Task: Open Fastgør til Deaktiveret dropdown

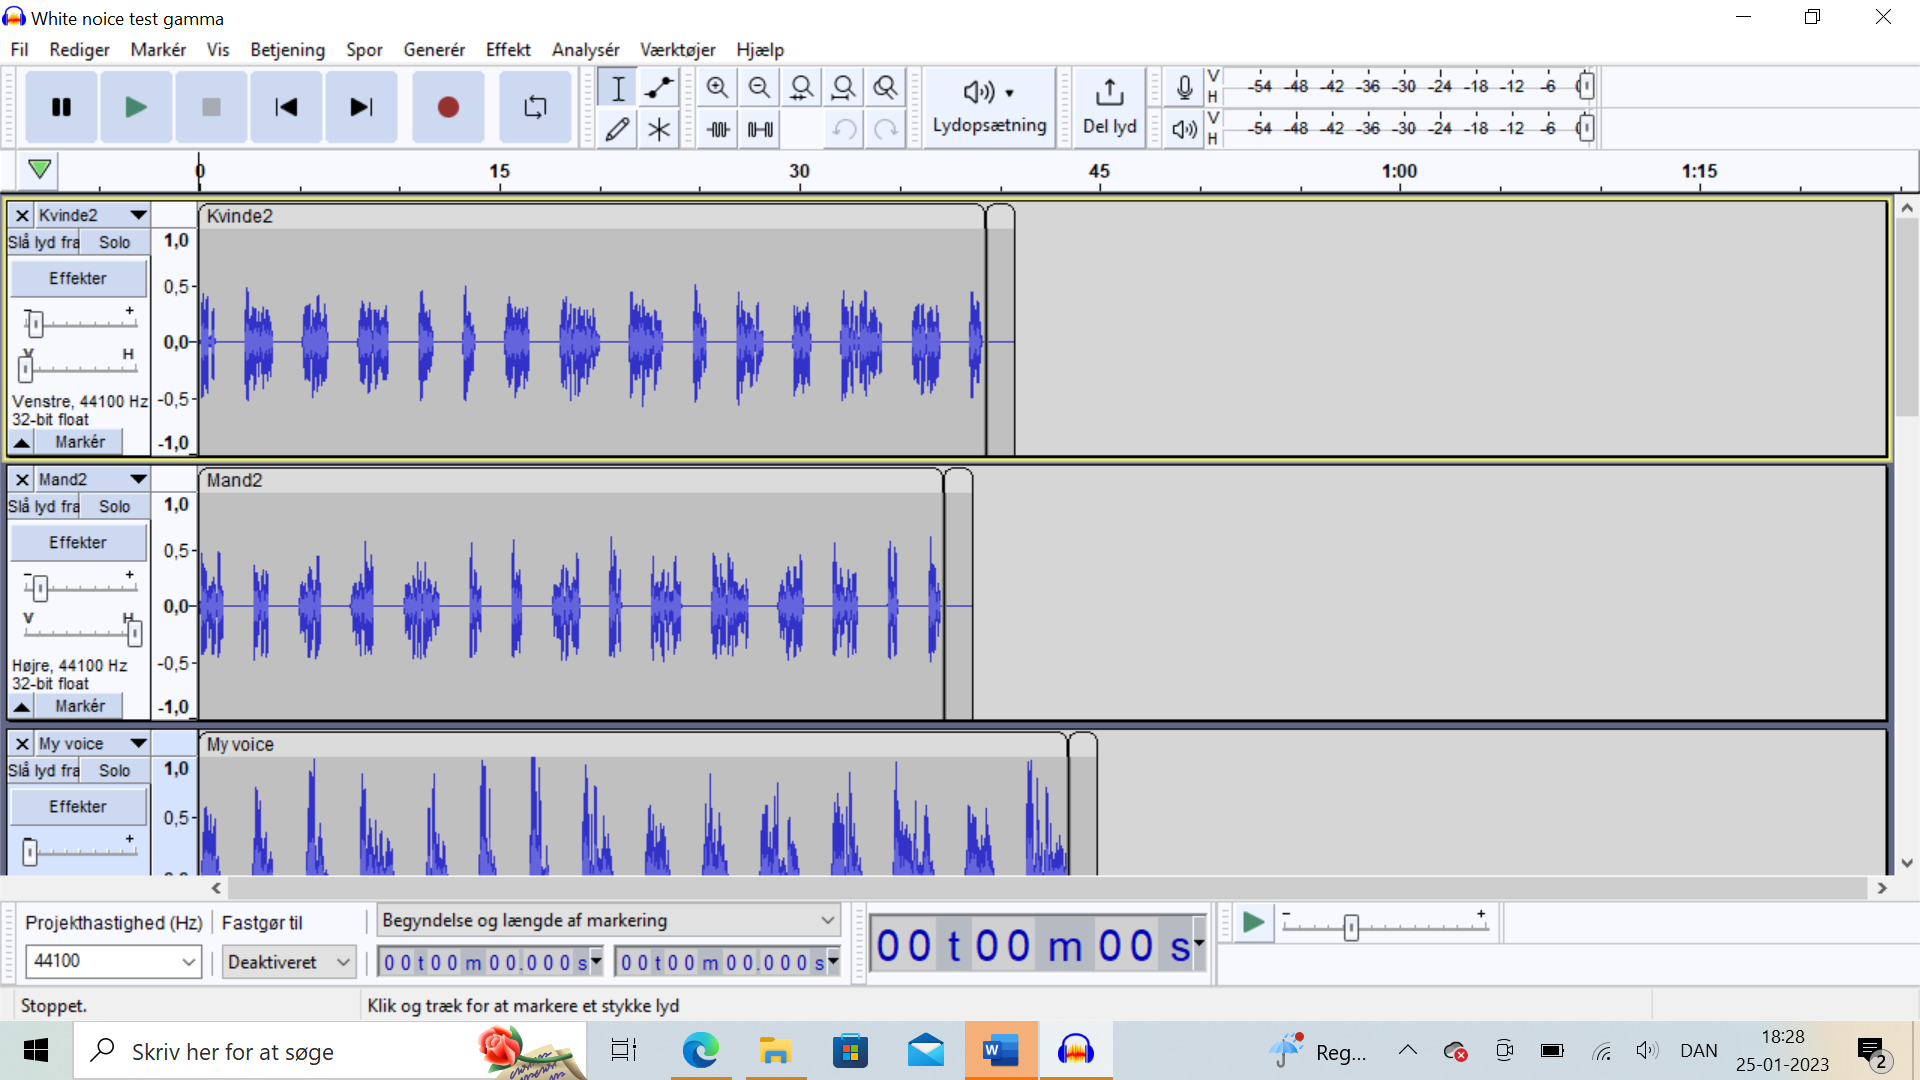Action: [x=289, y=962]
